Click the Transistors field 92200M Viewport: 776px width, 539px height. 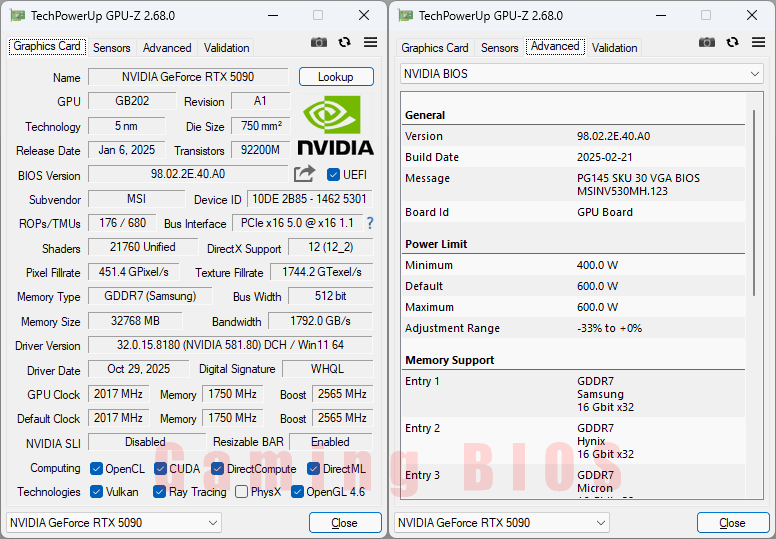pyautogui.click(x=260, y=149)
